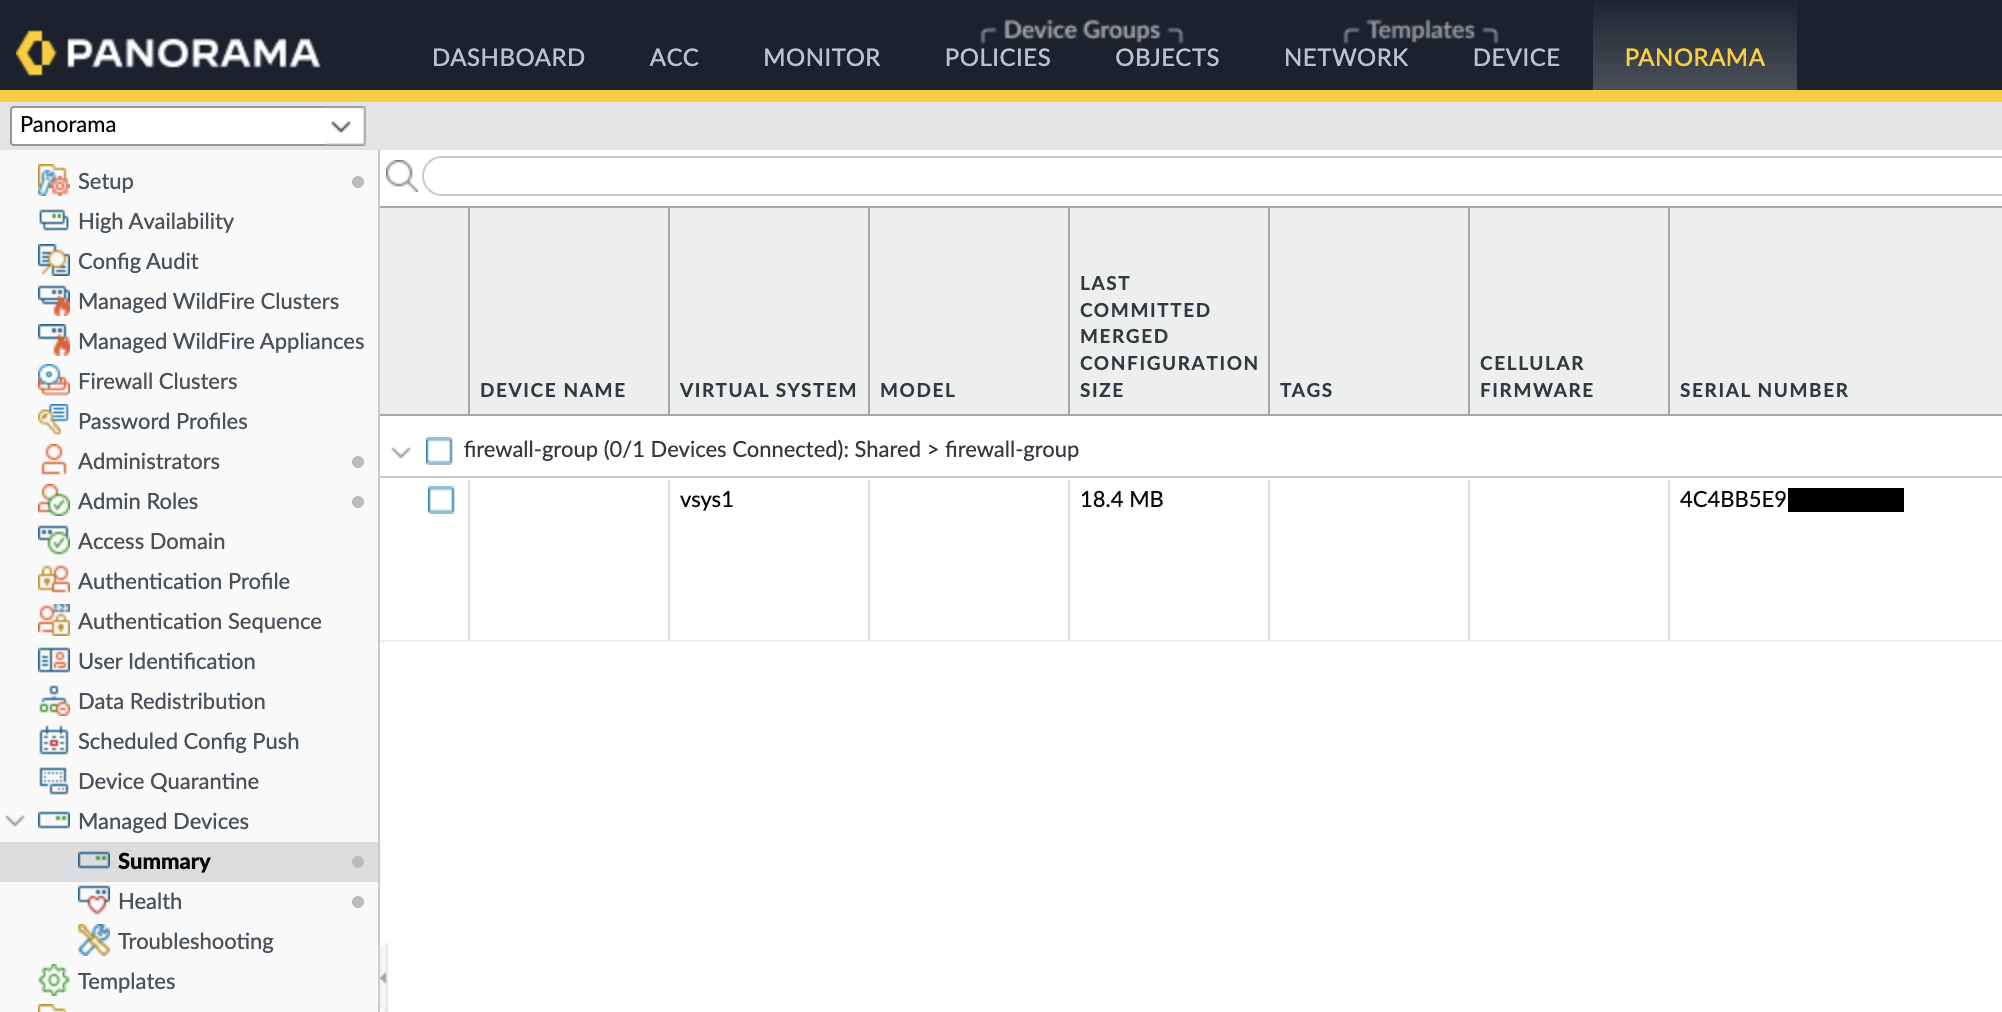The width and height of the screenshot is (2002, 1012).
Task: Click the search magnifier icon
Action: (401, 176)
